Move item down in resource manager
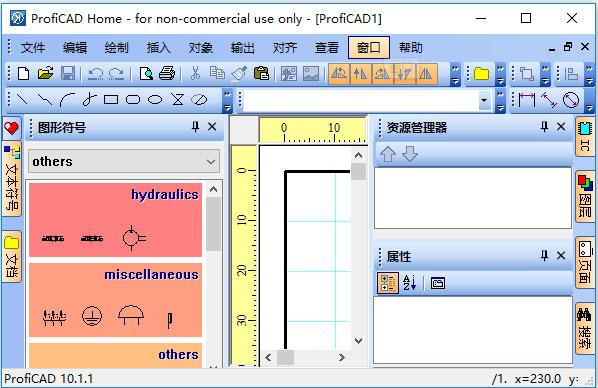Image resolution: width=598 pixels, height=388 pixels. tap(410, 154)
